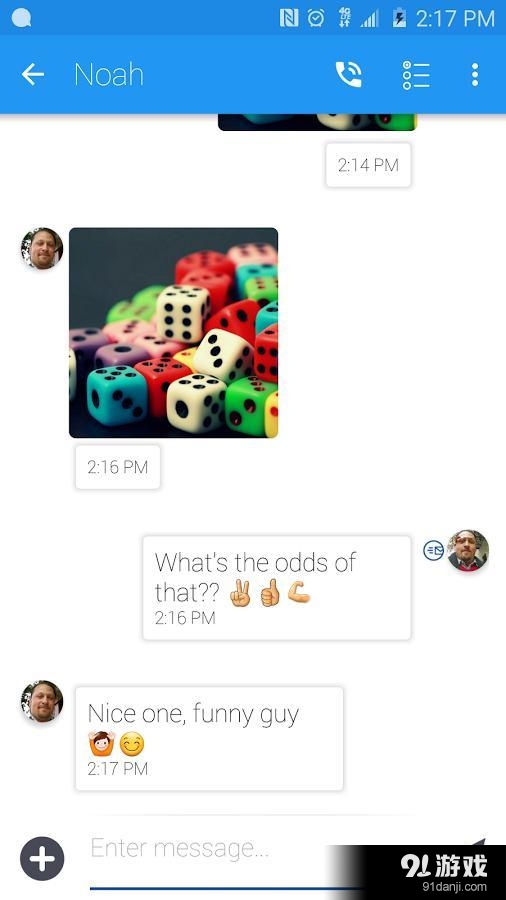Tap your own profile avatar on right
Screen dimensions: 506x900
click(x=468, y=550)
